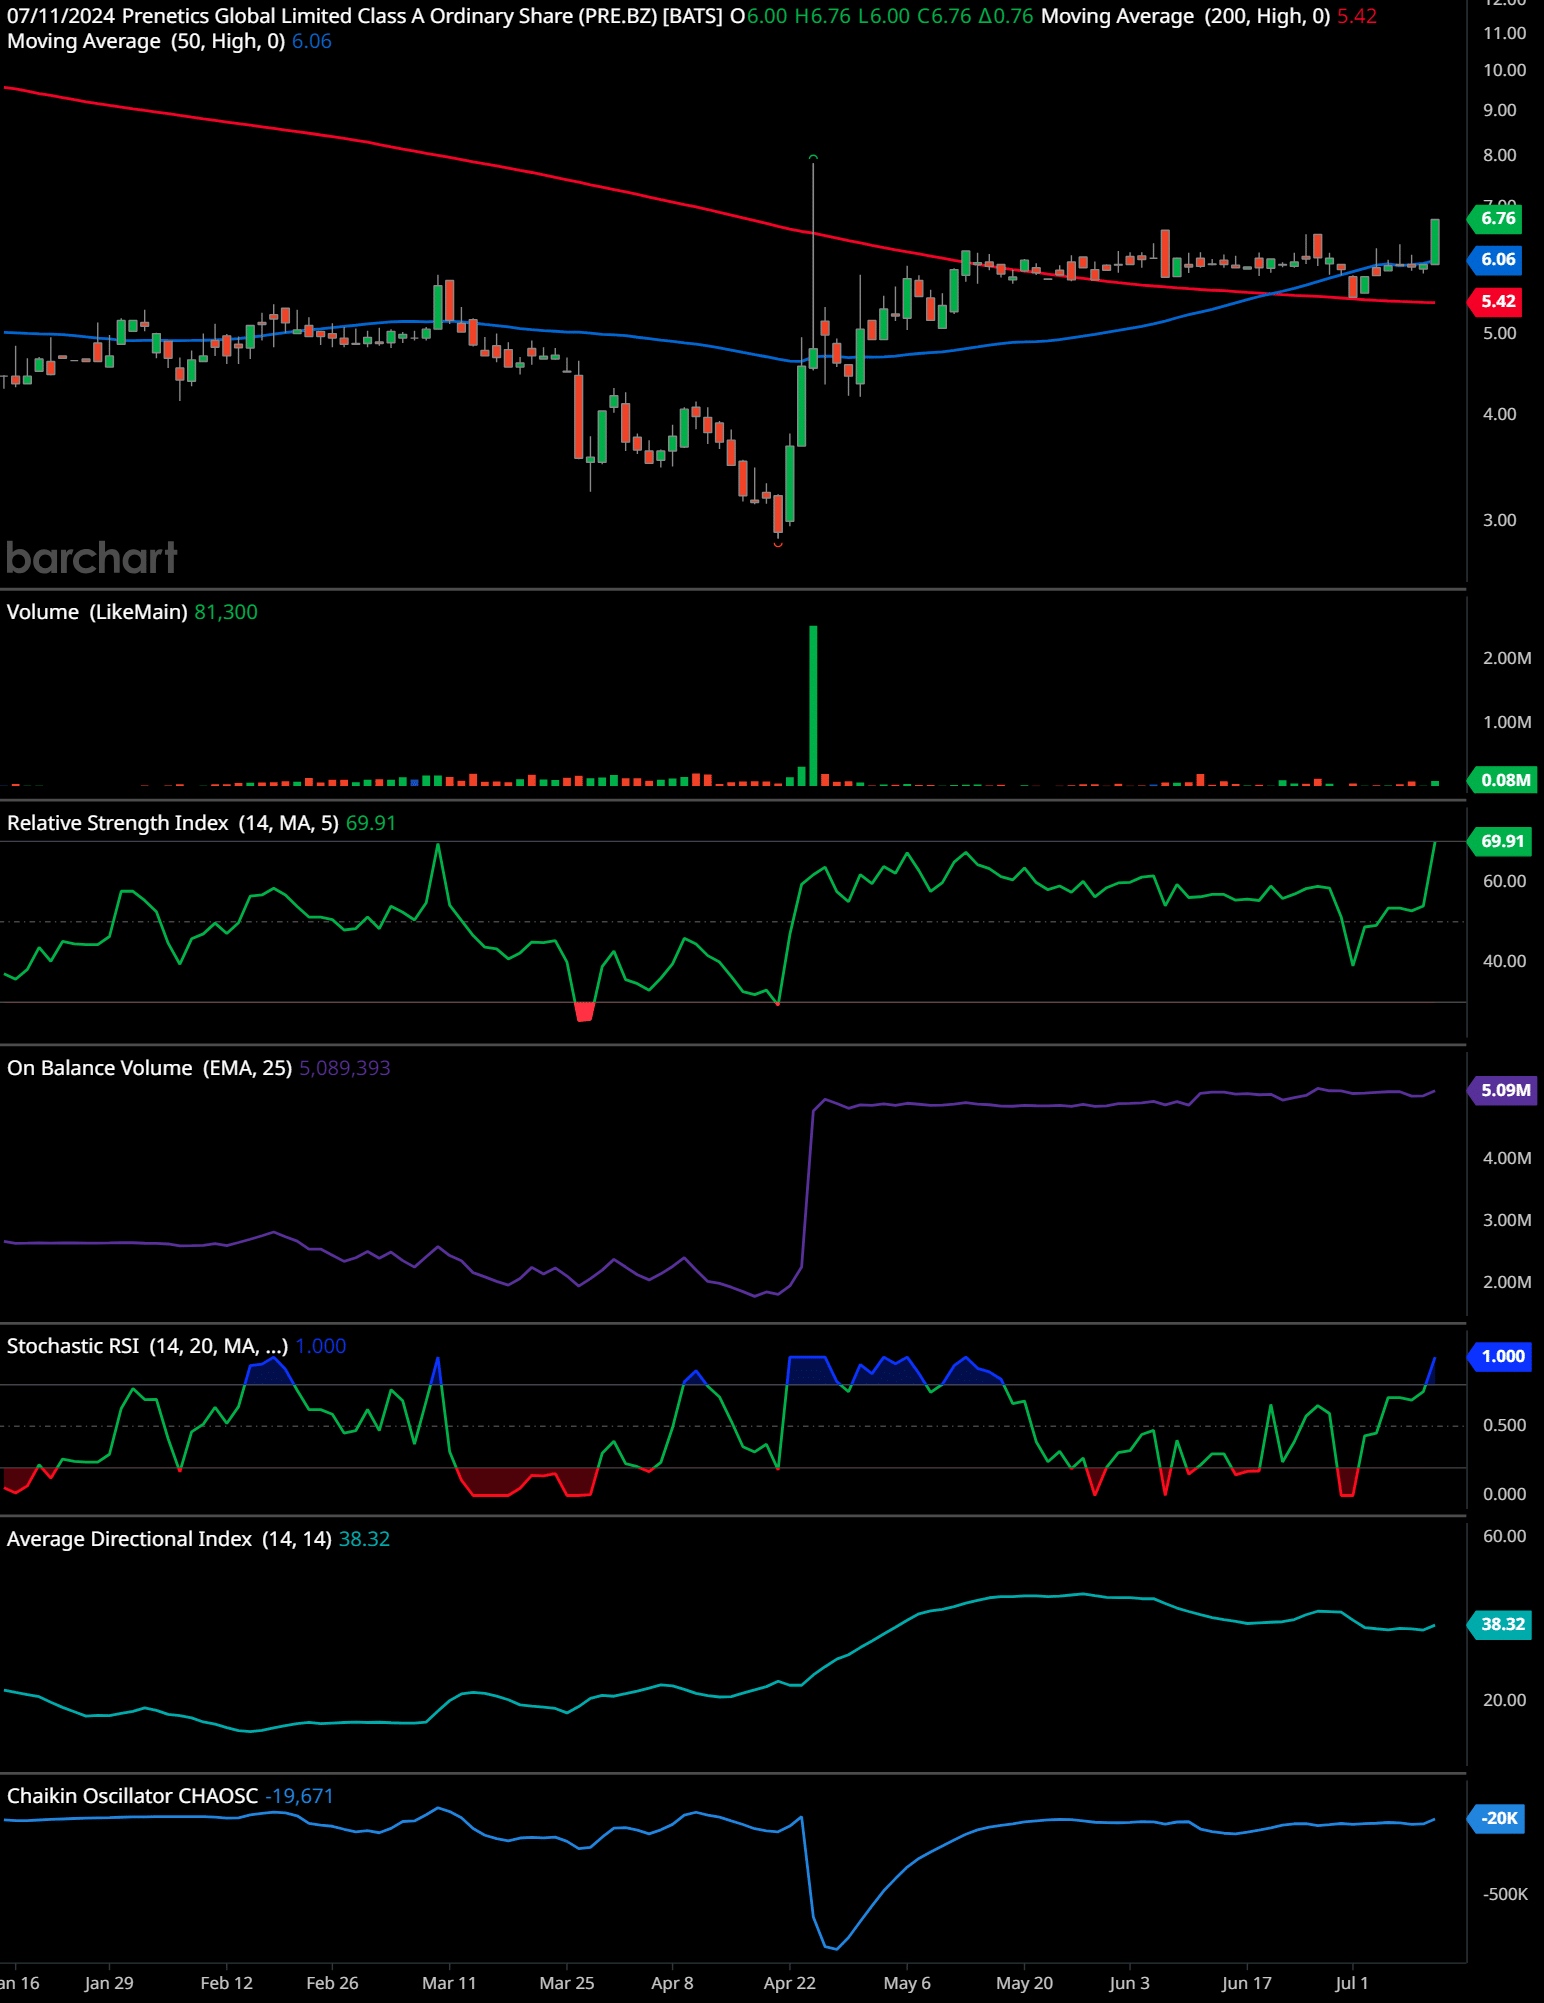Click the -19,671 Chaikin value text
This screenshot has width=1544, height=2003.
click(x=299, y=1796)
